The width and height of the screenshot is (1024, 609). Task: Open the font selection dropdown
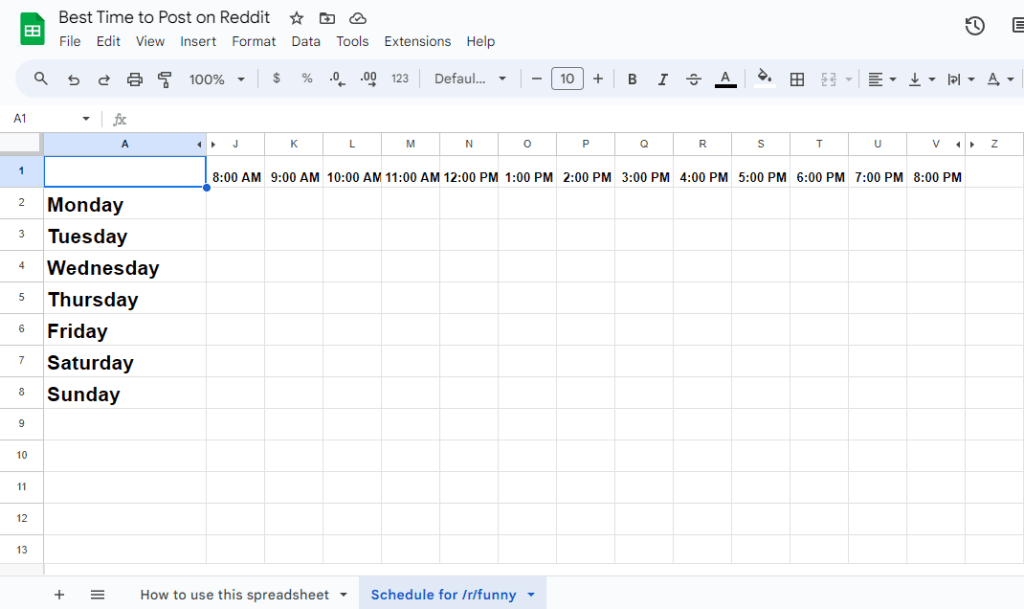(470, 78)
